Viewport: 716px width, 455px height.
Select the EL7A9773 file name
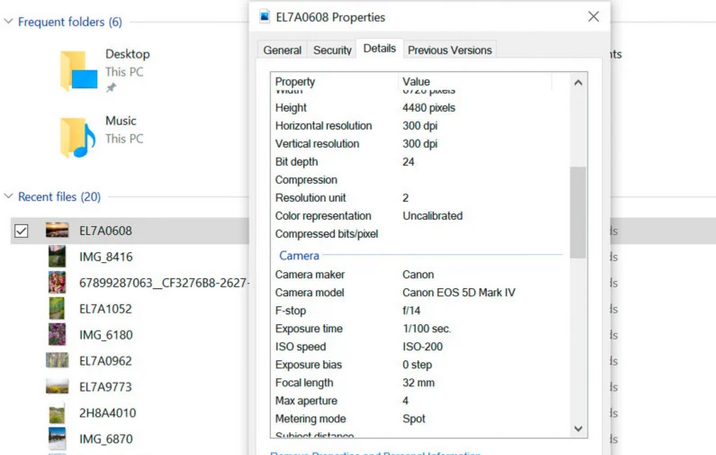[105, 387]
